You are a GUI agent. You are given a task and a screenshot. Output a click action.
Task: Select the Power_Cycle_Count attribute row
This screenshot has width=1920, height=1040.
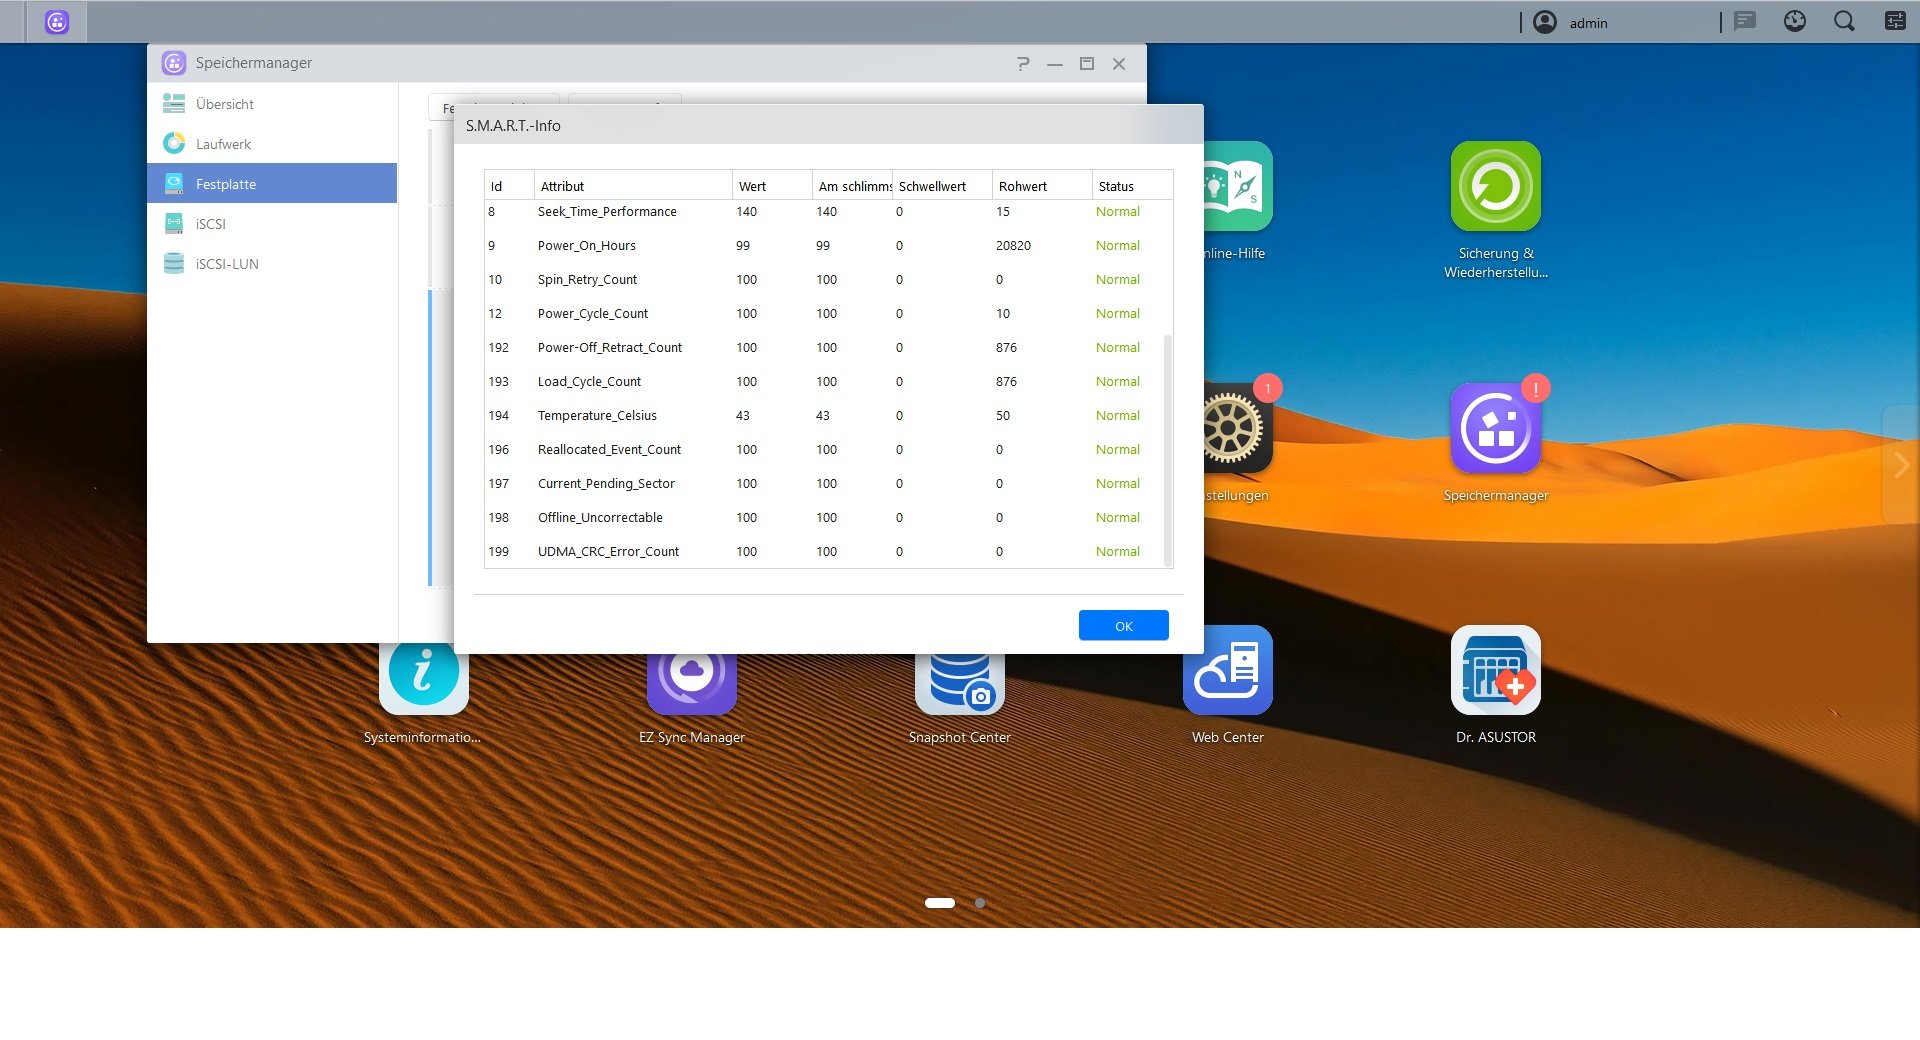point(824,314)
